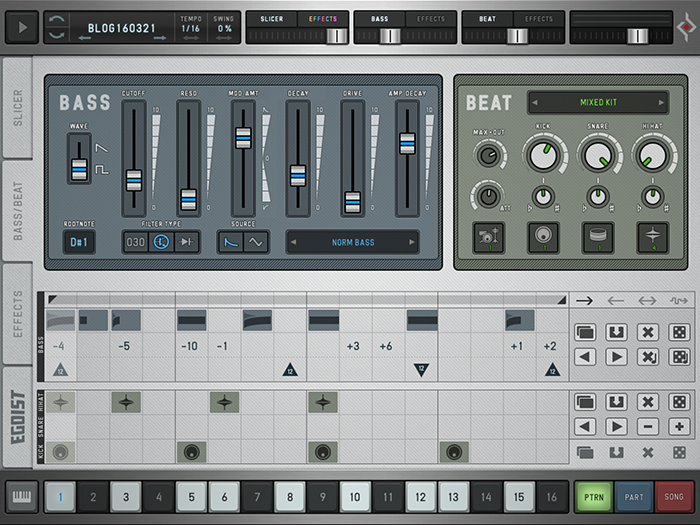Select the sawtooth wave shape
The image size is (700, 525).
tap(101, 148)
